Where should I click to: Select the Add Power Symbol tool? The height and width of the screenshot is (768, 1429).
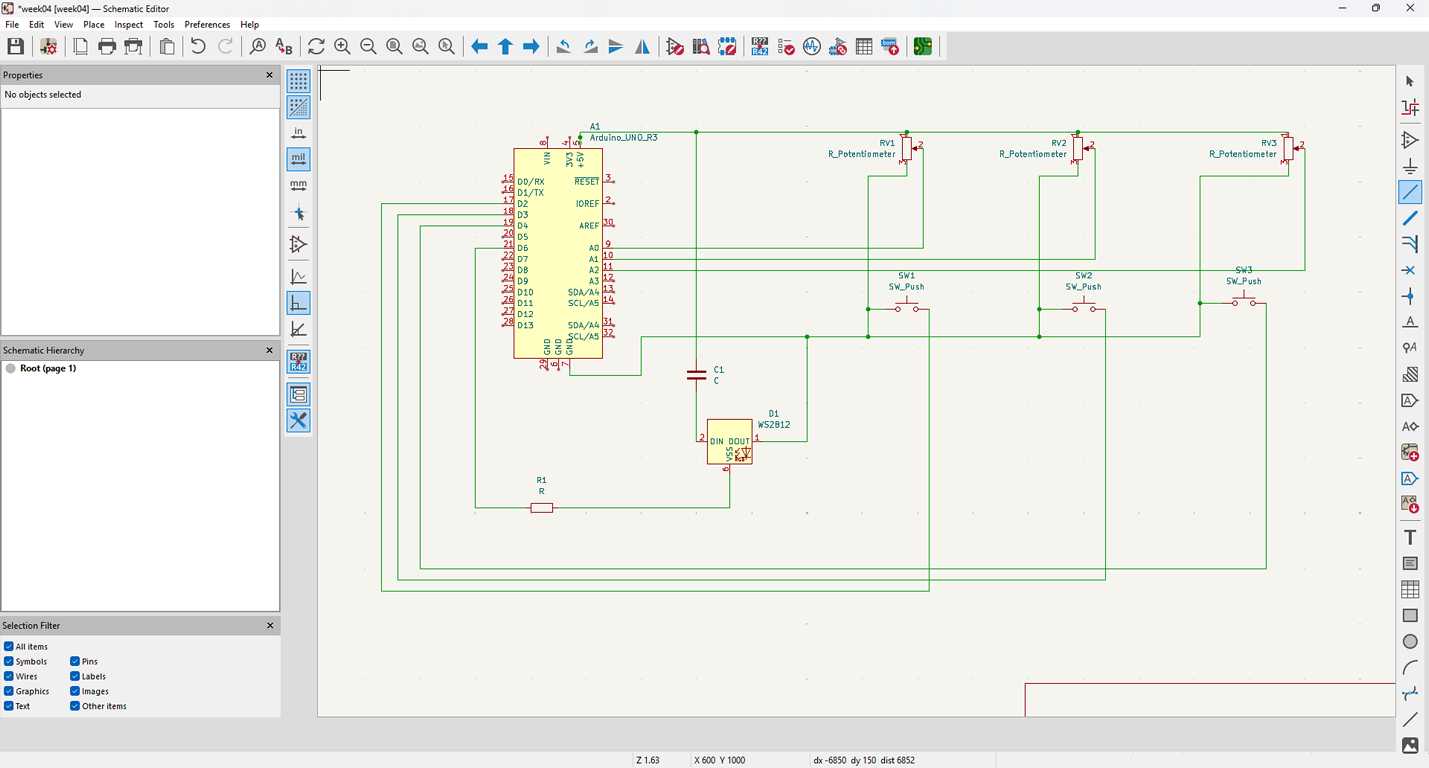[1410, 166]
